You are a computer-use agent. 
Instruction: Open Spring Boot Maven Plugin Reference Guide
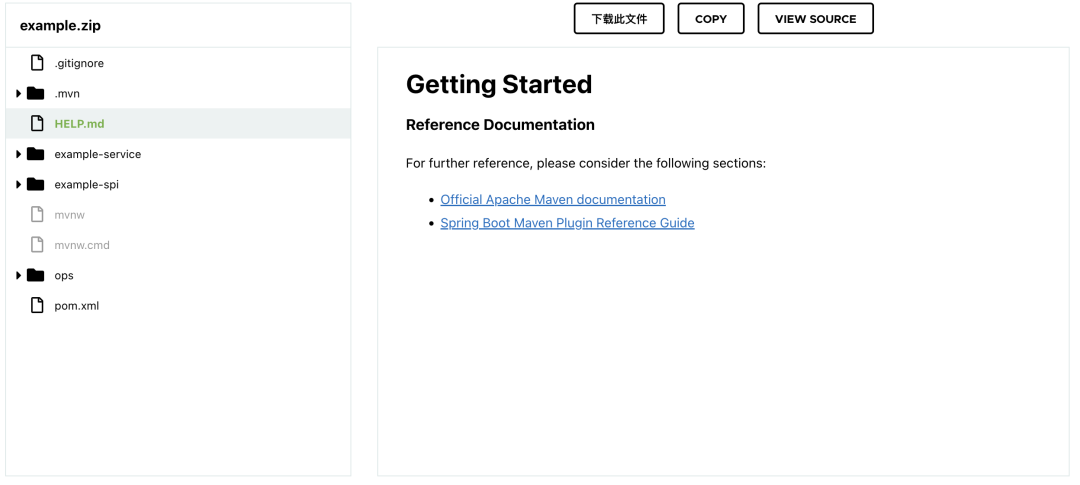point(568,223)
